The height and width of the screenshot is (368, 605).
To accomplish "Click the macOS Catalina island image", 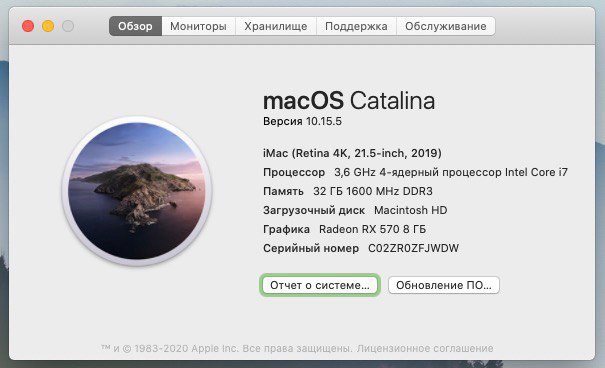I will (137, 191).
